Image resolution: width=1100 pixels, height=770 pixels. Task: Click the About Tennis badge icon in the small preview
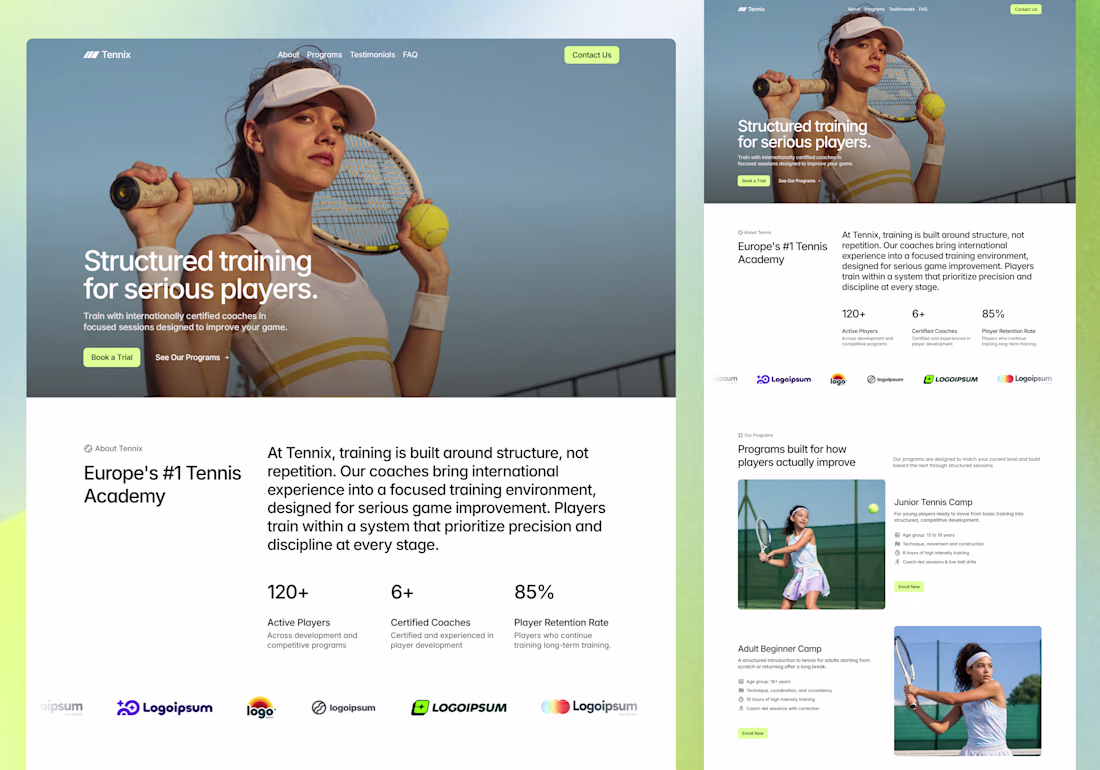click(740, 232)
